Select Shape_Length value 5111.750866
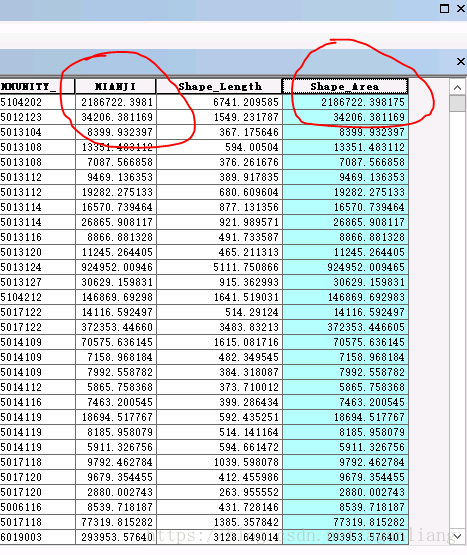The image size is (467, 555). (x=220, y=267)
